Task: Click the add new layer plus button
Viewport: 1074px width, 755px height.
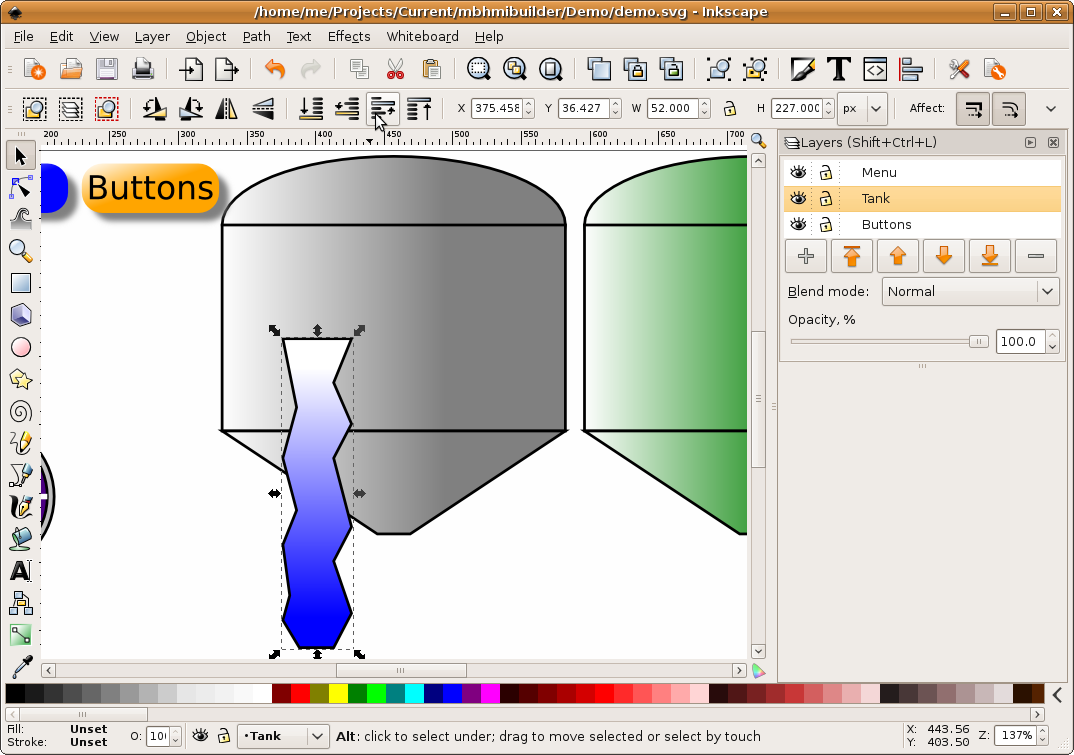Action: pyautogui.click(x=806, y=256)
